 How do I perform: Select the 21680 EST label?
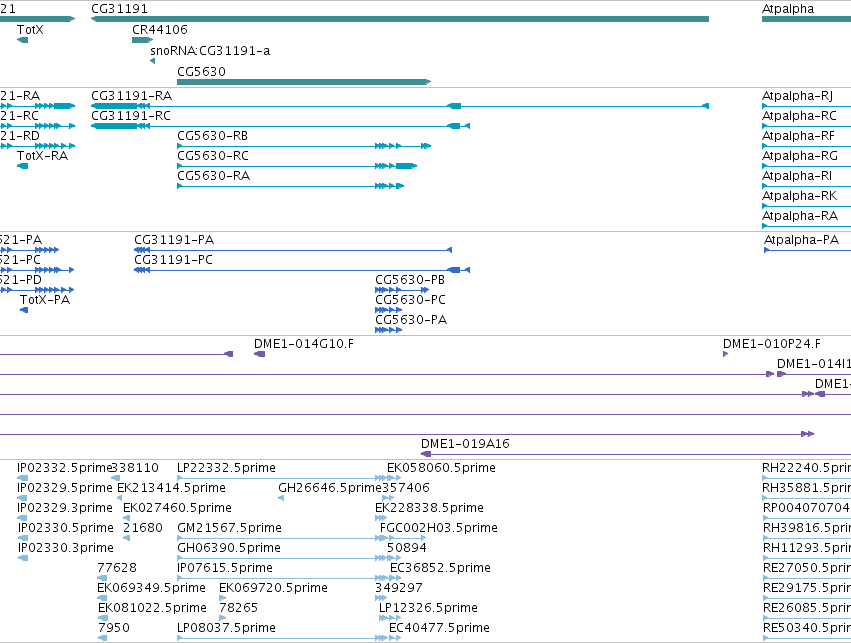[x=143, y=528]
